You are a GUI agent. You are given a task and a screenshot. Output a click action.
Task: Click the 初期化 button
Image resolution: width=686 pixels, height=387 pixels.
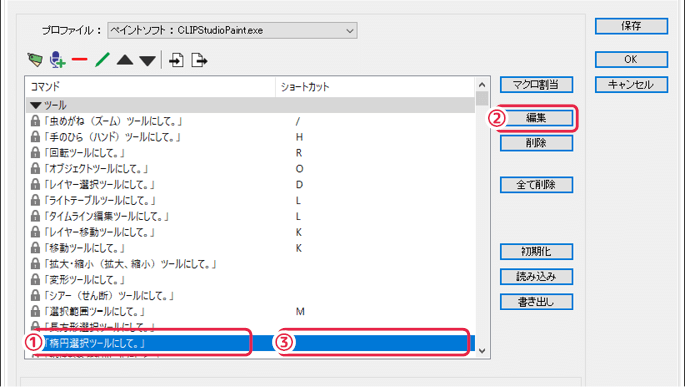[x=536, y=251]
